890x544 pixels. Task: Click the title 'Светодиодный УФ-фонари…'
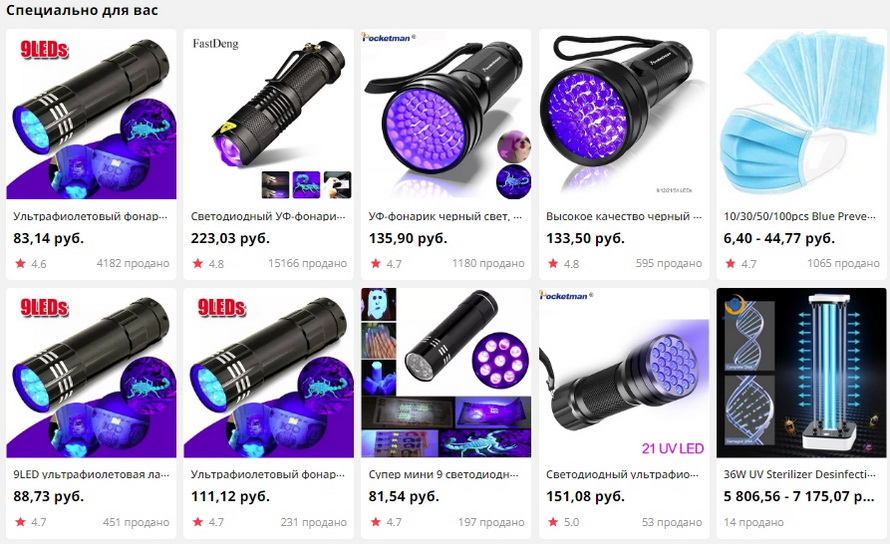[268, 216]
